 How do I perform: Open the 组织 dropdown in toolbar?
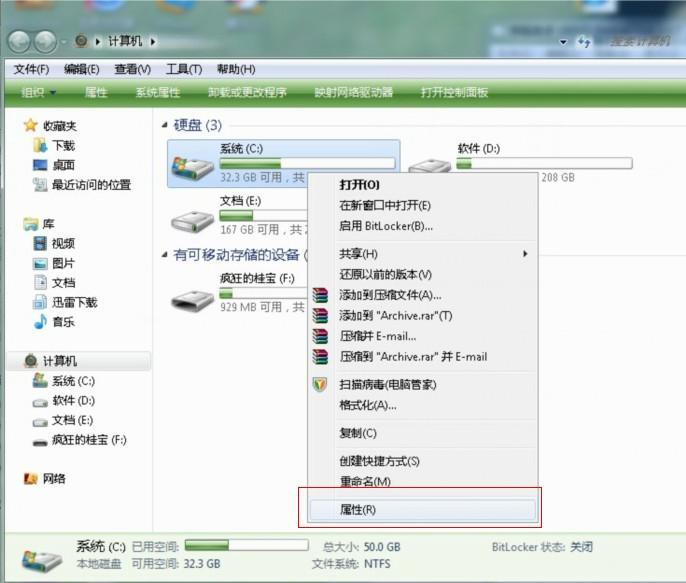[x=38, y=92]
